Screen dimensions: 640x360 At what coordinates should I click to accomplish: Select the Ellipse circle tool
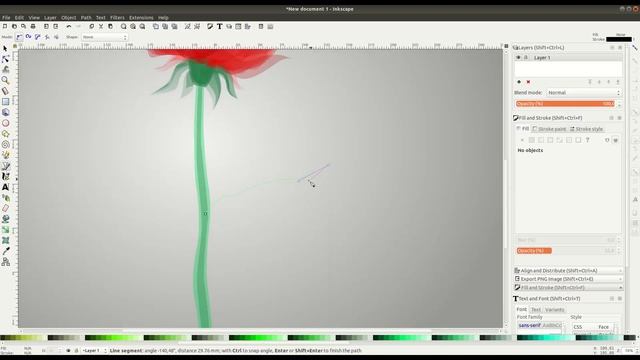click(5, 123)
